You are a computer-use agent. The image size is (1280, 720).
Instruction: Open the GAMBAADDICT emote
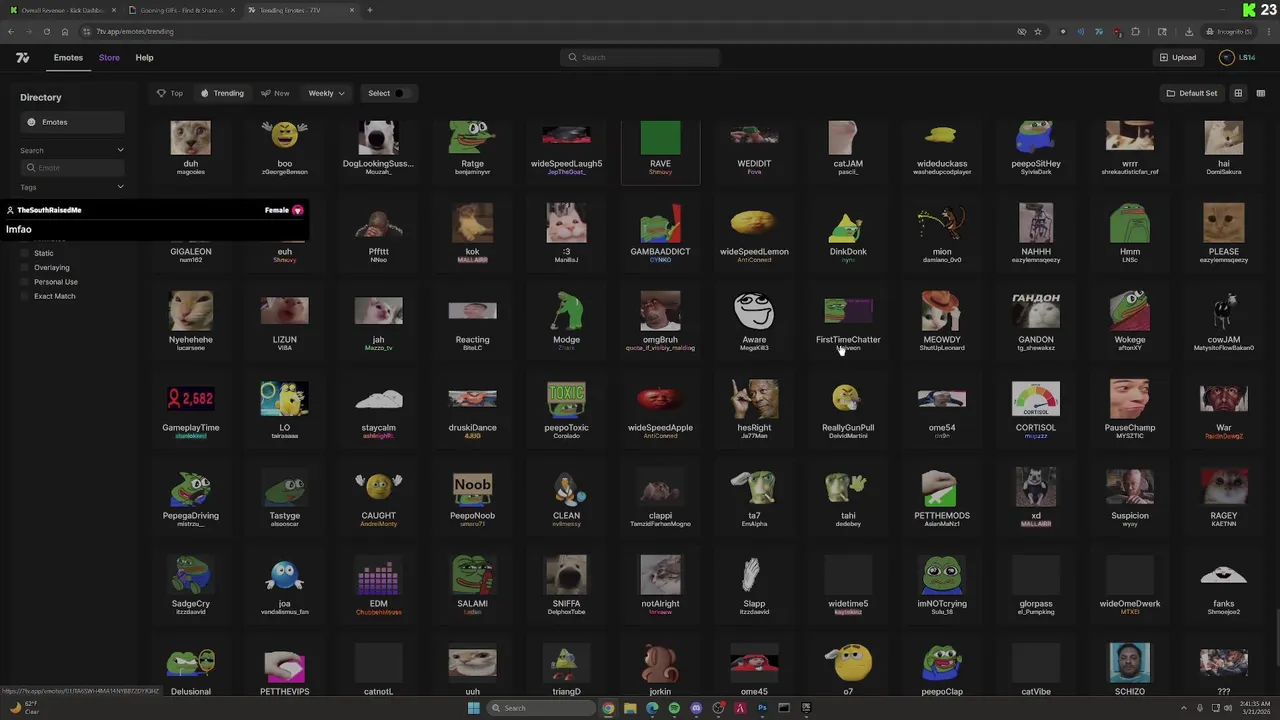[660, 232]
